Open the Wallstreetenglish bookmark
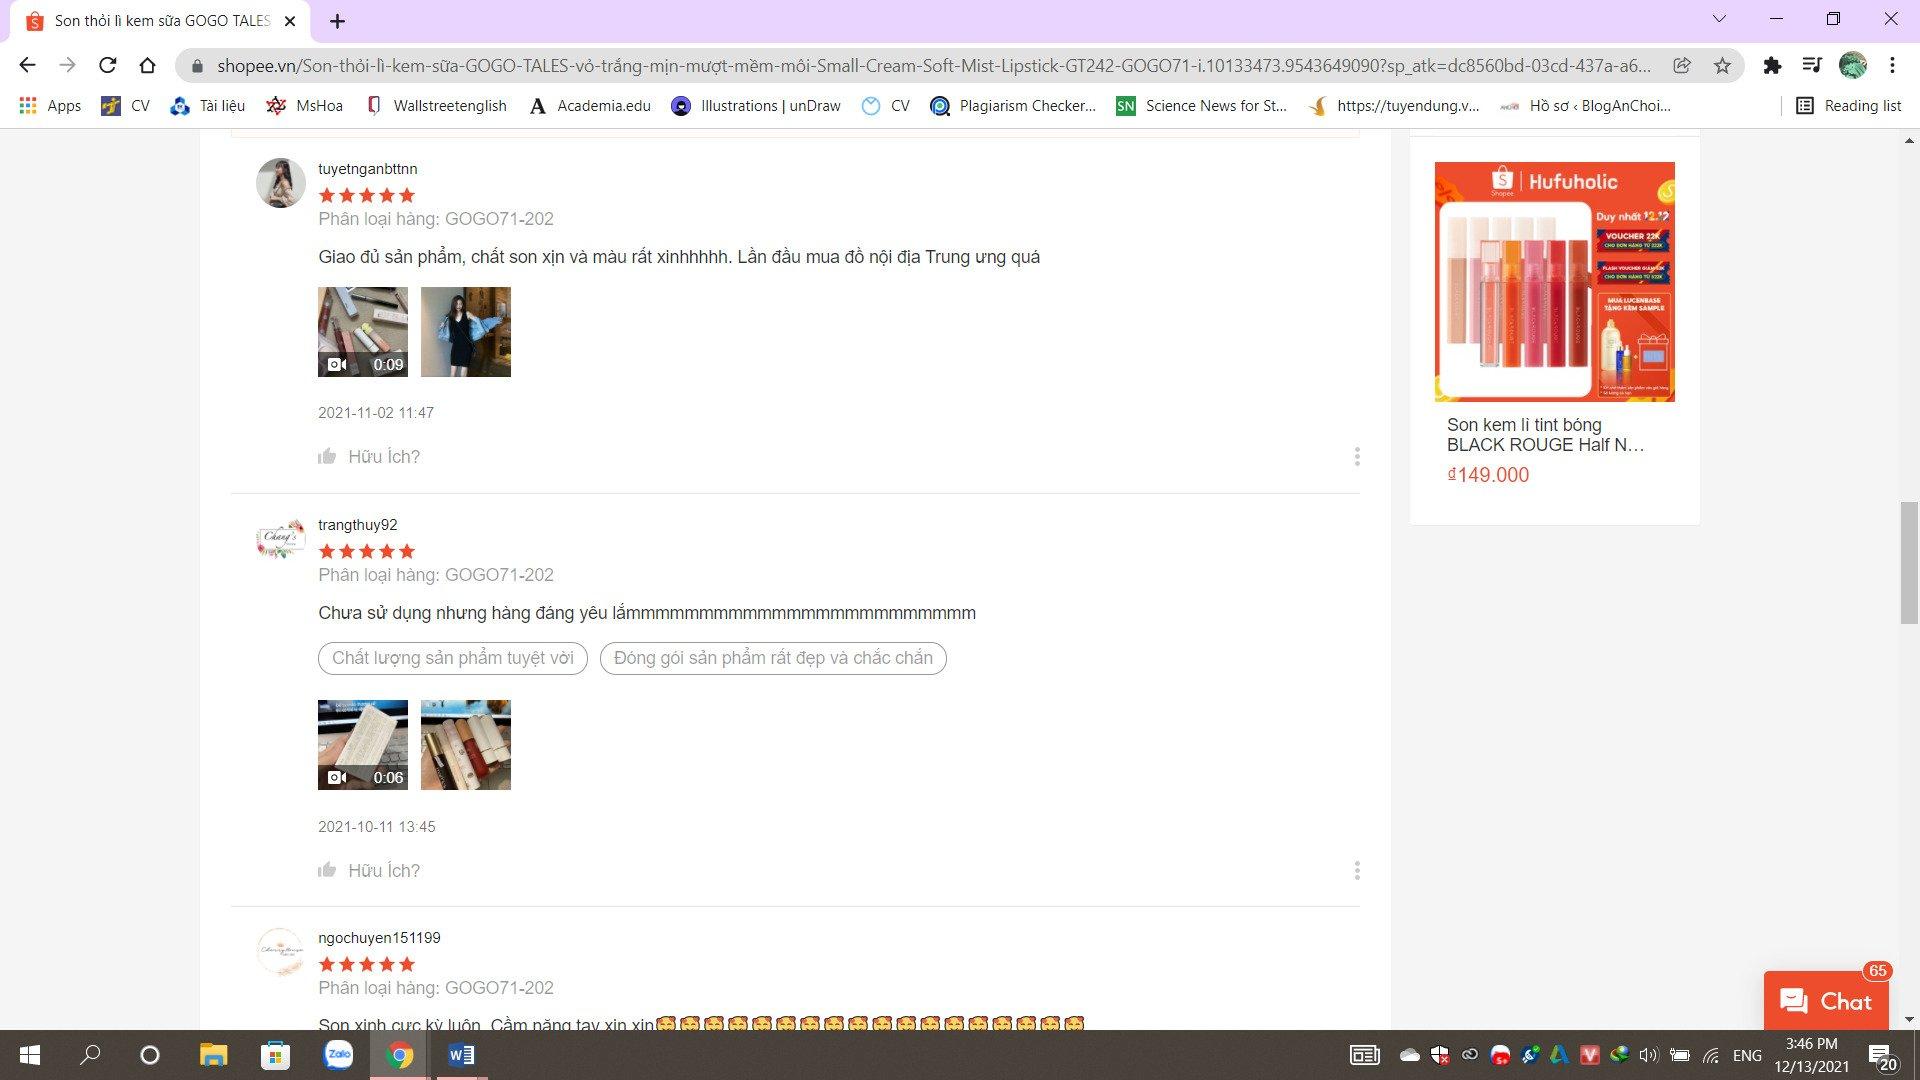This screenshot has height=1080, width=1920. 437,106
